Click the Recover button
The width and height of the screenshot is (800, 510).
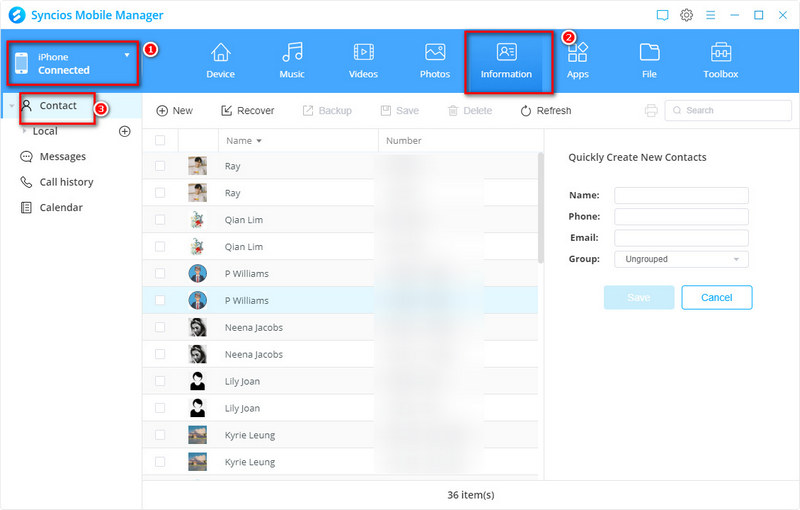[x=247, y=111]
